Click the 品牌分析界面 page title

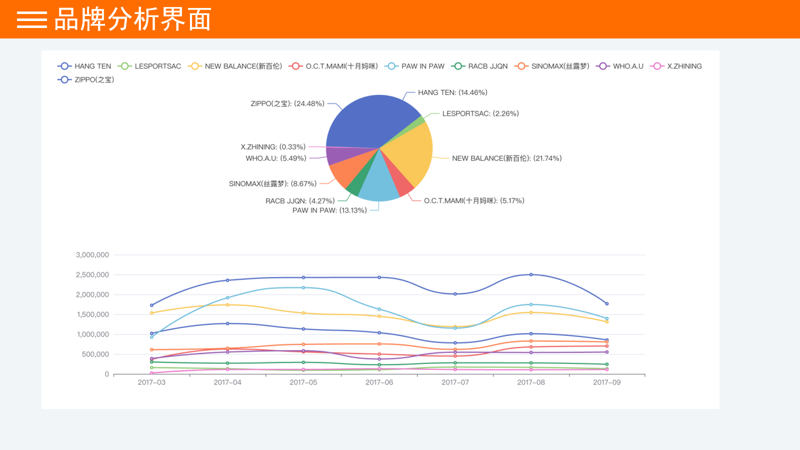(x=133, y=19)
